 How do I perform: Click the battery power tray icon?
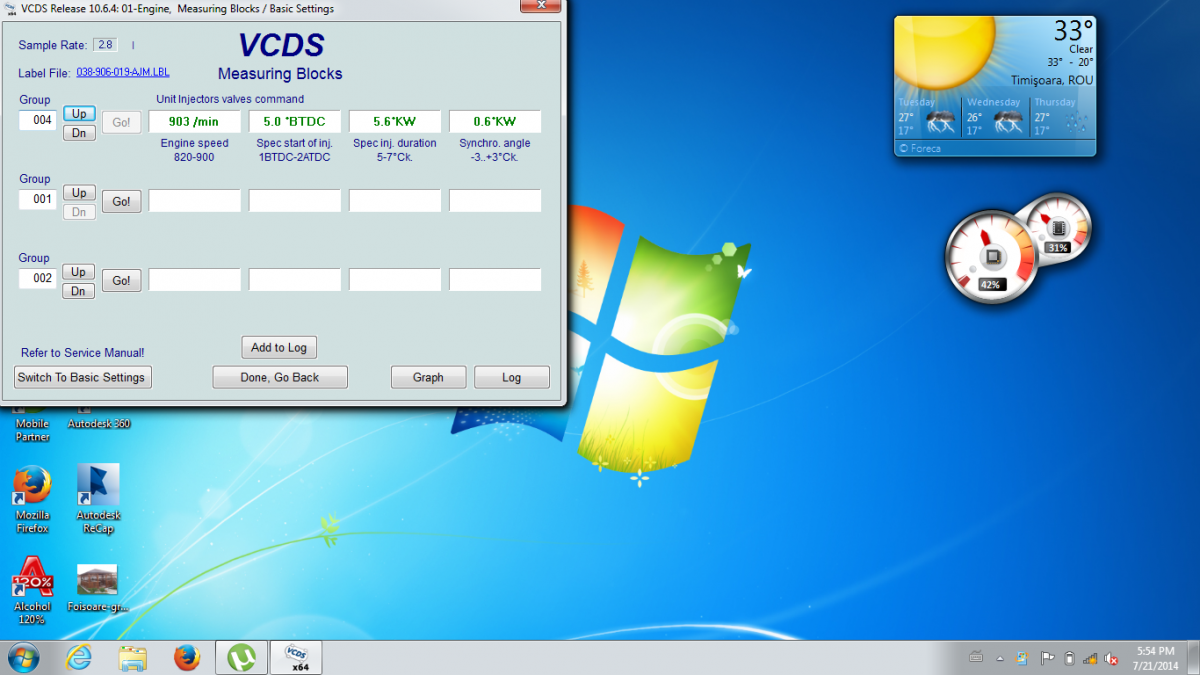coord(1069,658)
